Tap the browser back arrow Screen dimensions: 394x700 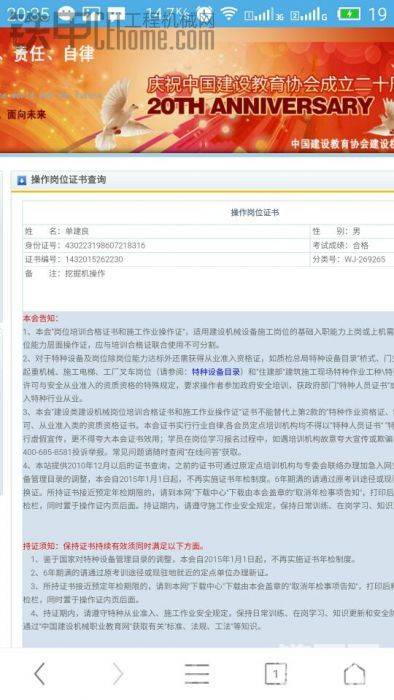coord(39,674)
